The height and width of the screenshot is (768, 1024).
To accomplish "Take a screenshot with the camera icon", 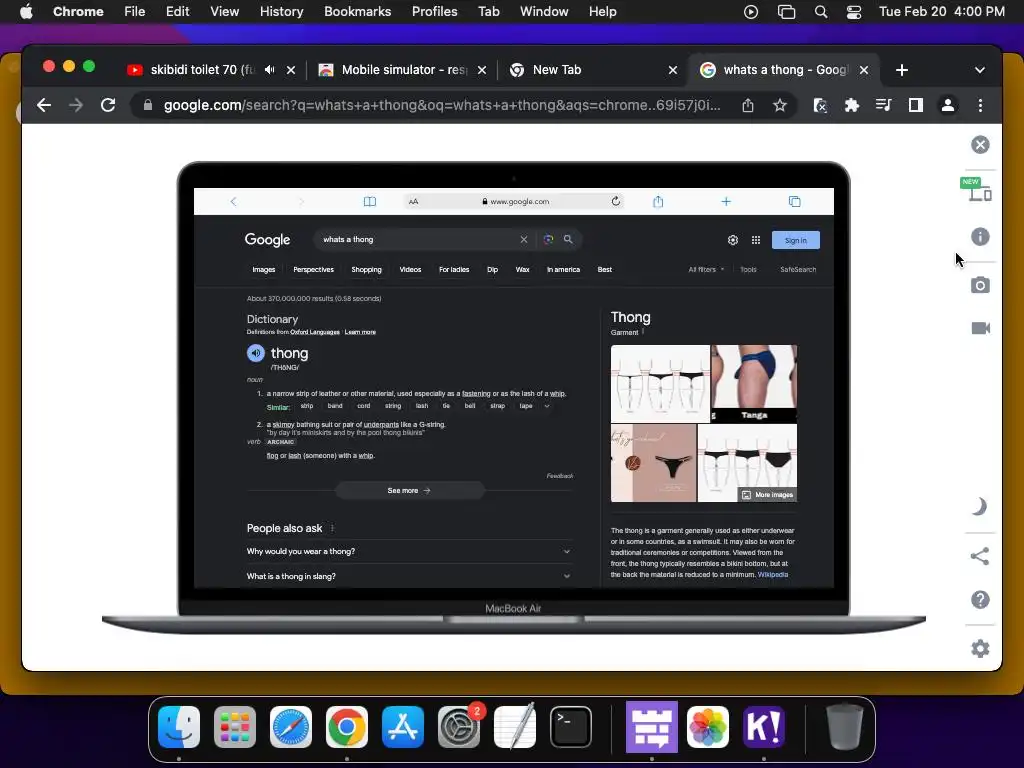I will click(980, 285).
